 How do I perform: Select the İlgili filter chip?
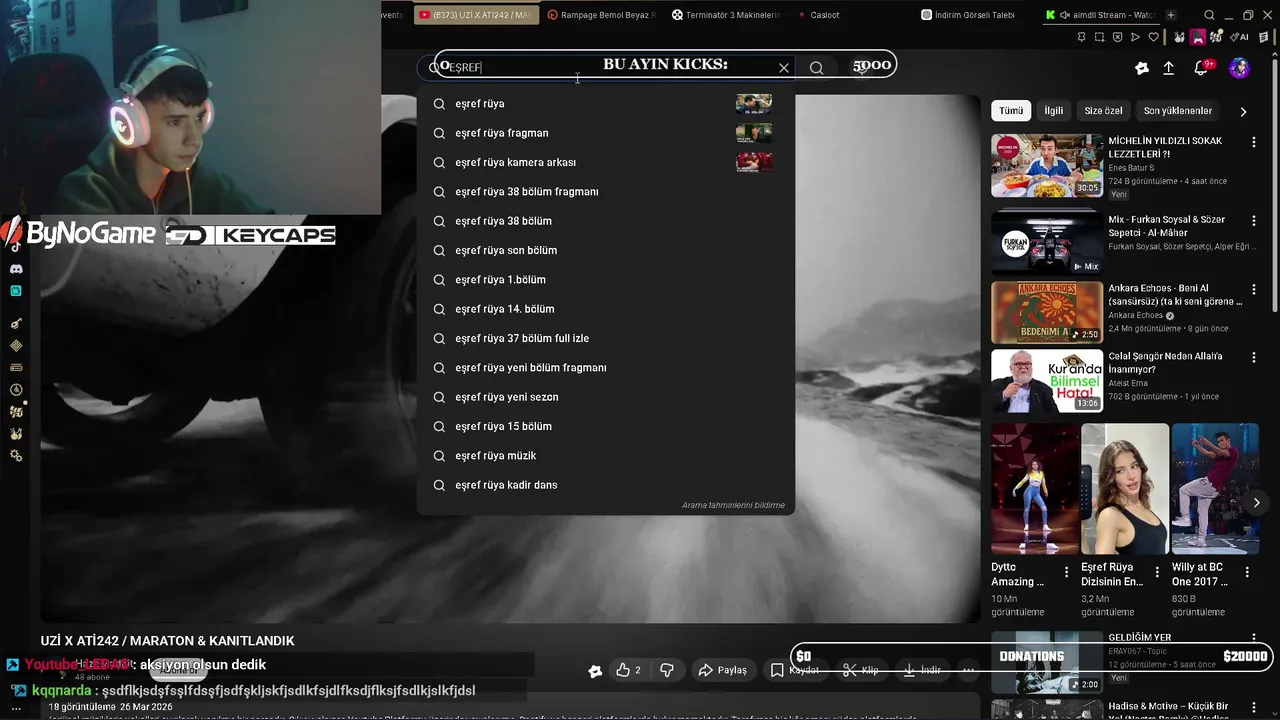(1054, 111)
